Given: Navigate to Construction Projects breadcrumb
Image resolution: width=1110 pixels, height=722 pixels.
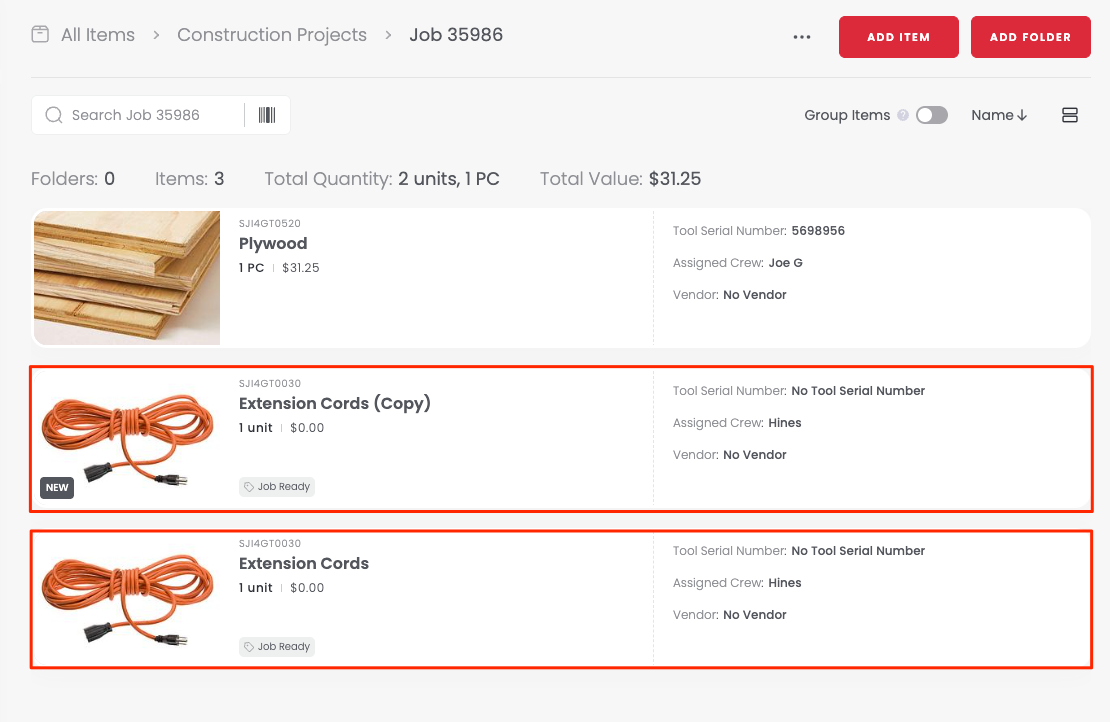Looking at the screenshot, I should 272,35.
